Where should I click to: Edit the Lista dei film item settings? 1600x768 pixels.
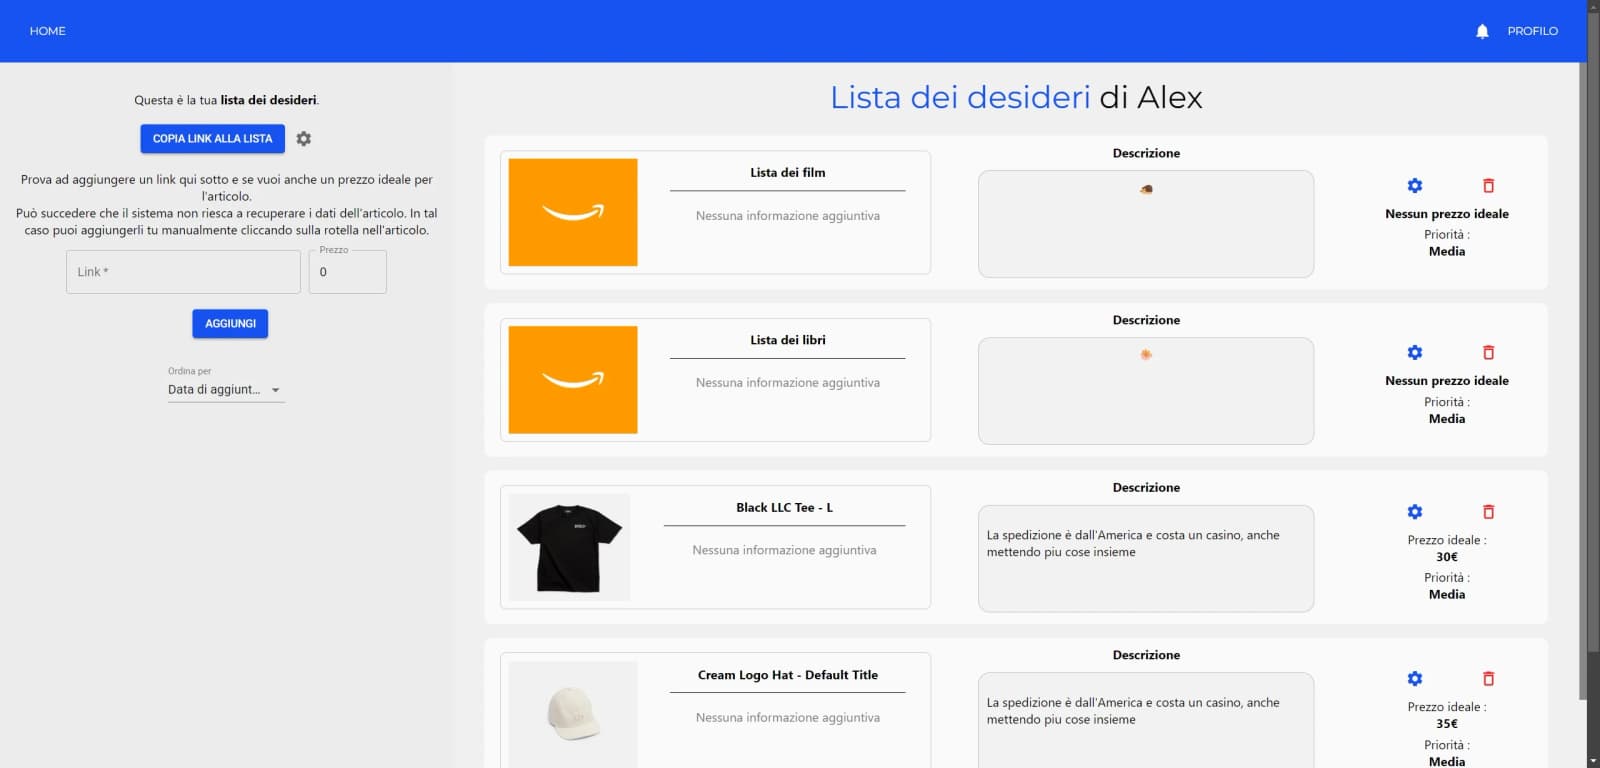point(1414,186)
